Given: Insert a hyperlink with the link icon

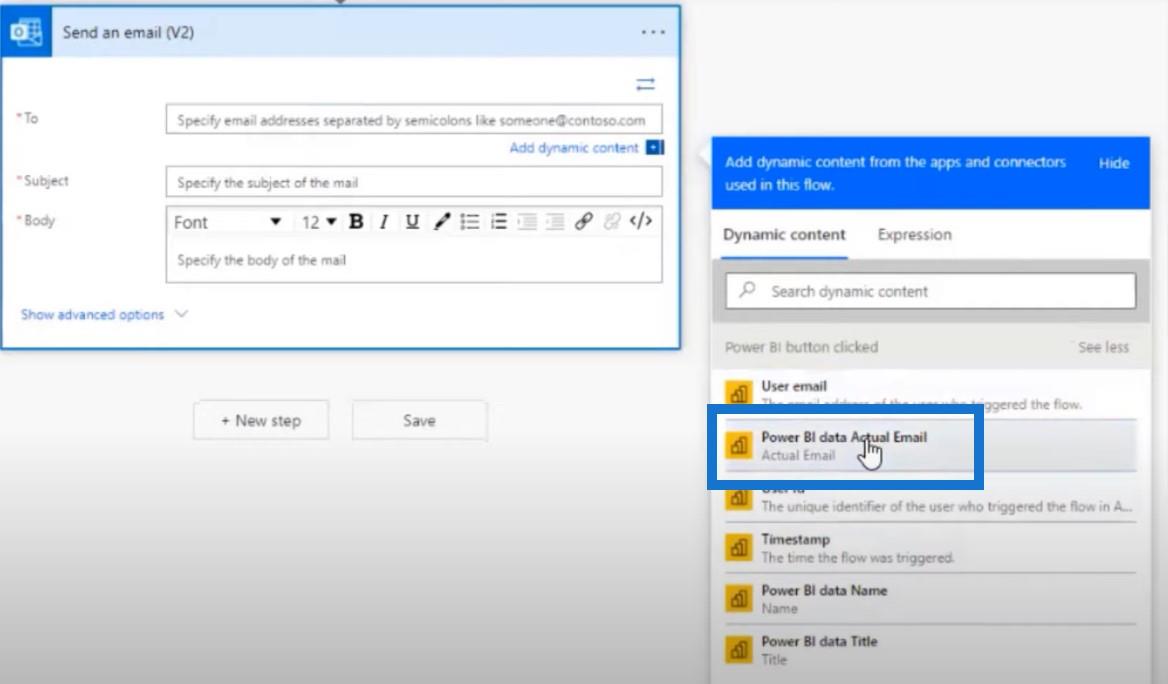Looking at the screenshot, I should (x=583, y=221).
